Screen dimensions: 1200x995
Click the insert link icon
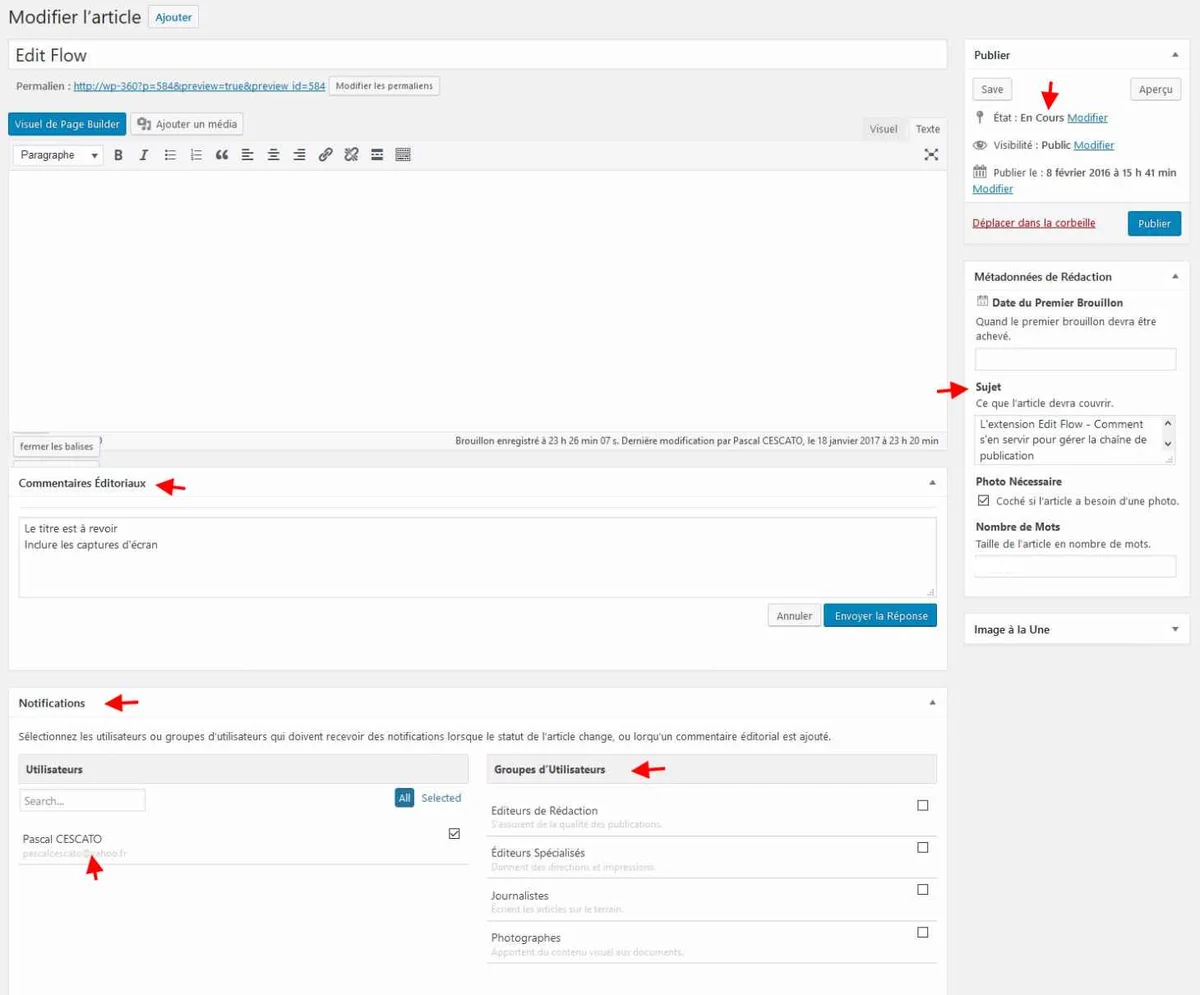pyautogui.click(x=325, y=155)
